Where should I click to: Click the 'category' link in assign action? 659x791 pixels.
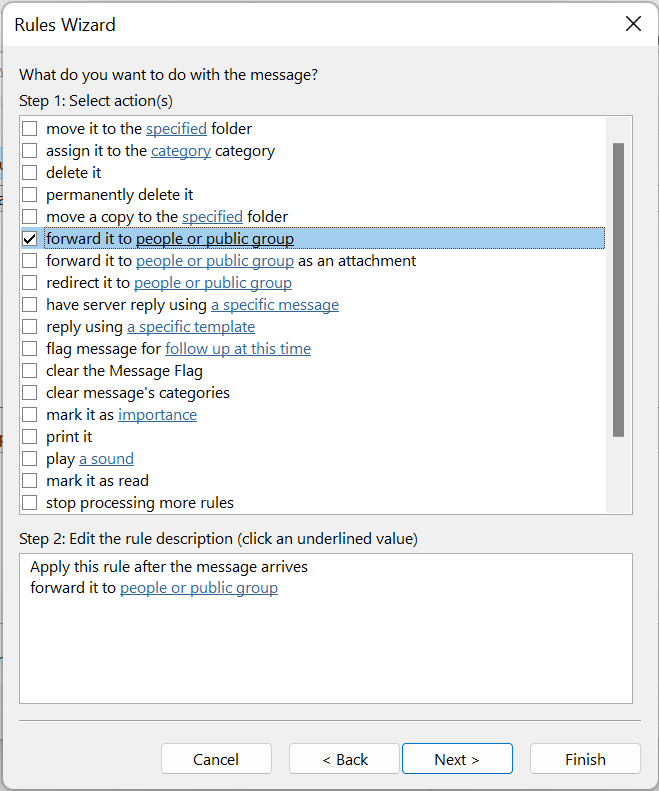click(x=181, y=151)
